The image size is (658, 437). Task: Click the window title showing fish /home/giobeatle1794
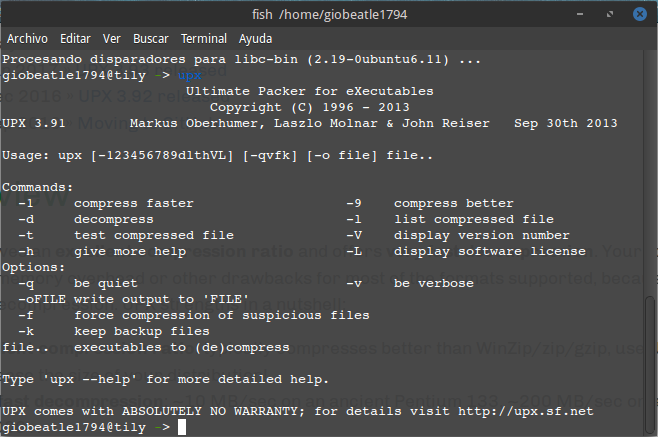(x=329, y=13)
